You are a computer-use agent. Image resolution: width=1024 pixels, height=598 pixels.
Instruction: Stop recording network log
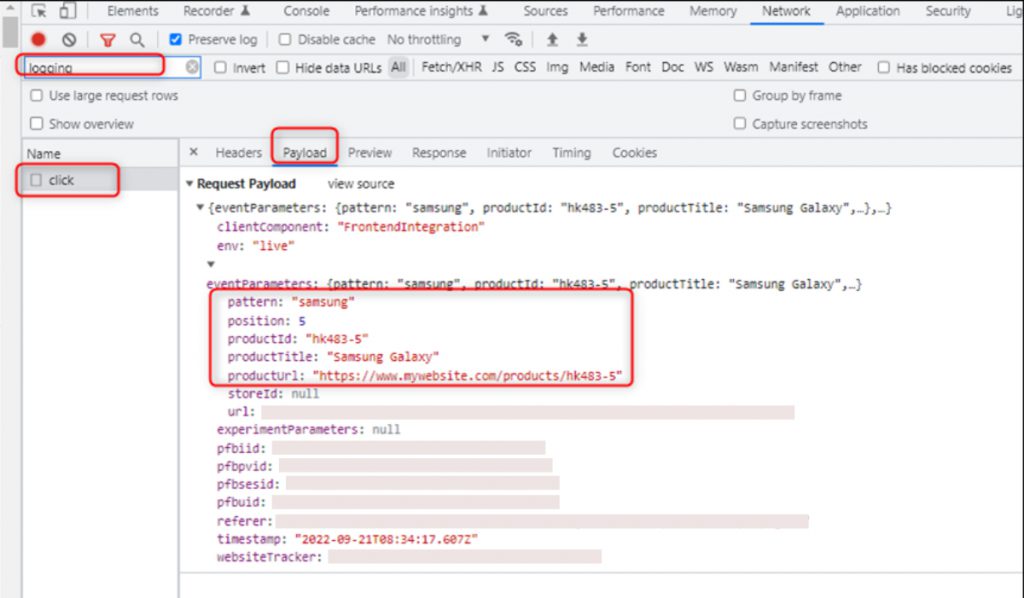click(39, 40)
